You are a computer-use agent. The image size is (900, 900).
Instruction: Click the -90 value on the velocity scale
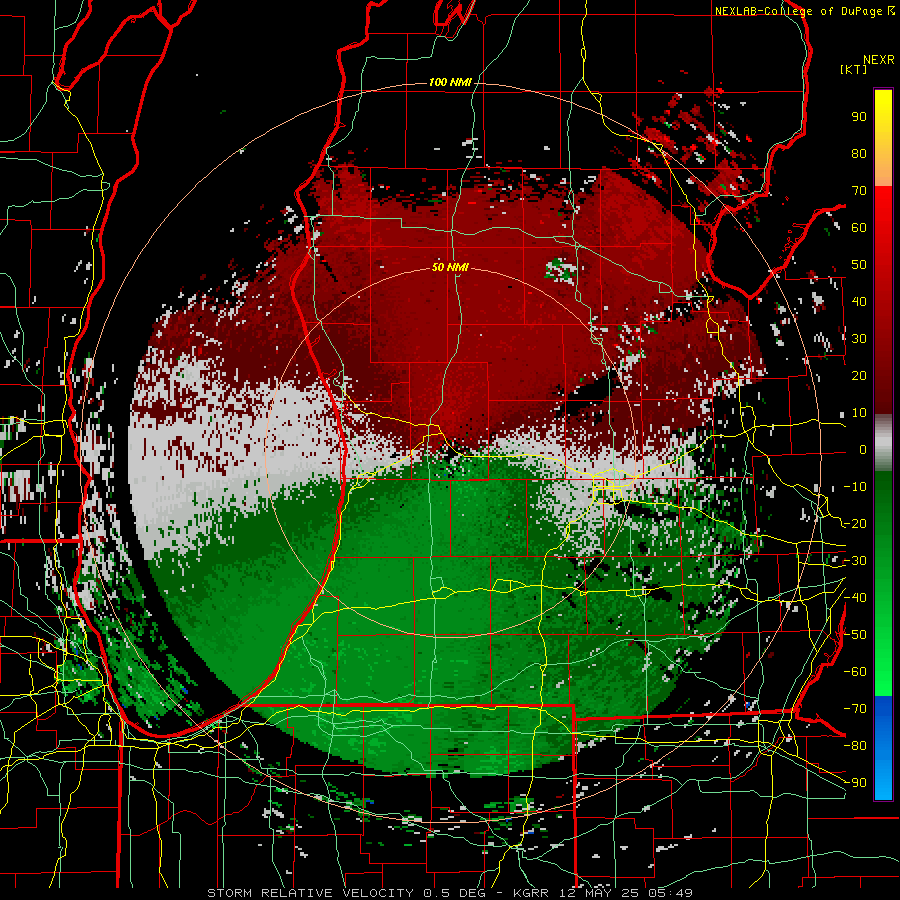[x=855, y=783]
